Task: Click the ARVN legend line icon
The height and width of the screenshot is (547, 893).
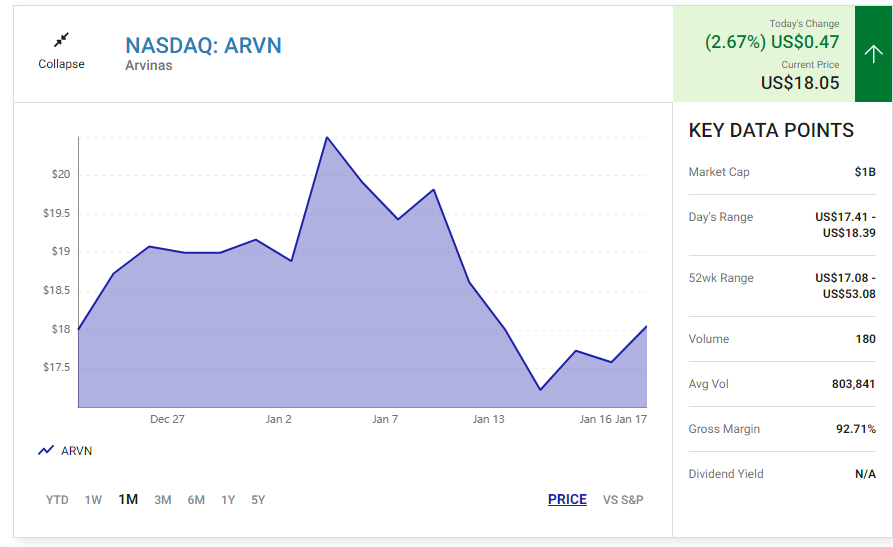Action: pyautogui.click(x=46, y=451)
